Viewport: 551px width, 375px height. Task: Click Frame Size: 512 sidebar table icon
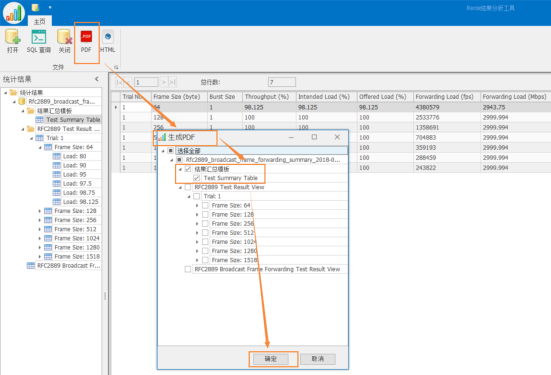[x=48, y=229]
